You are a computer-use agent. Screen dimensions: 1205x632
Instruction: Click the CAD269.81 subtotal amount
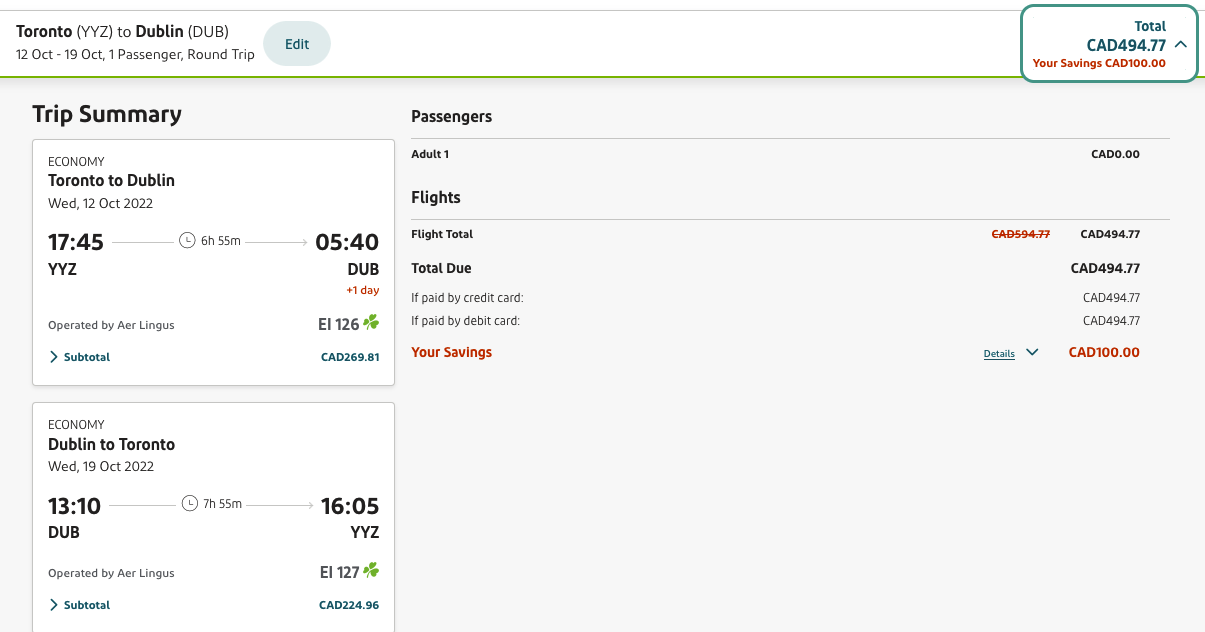pos(350,357)
